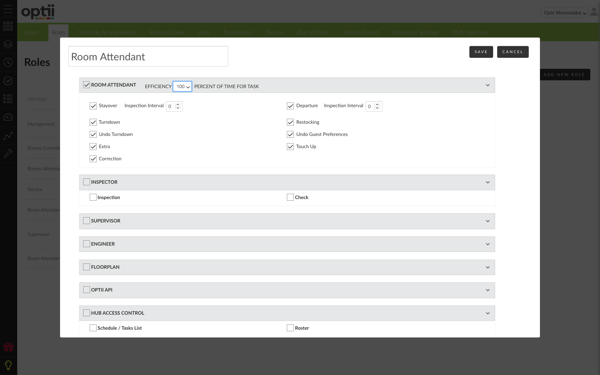Open the hamburger menu in the sidebar
The image size is (600, 375).
(x=8, y=9)
